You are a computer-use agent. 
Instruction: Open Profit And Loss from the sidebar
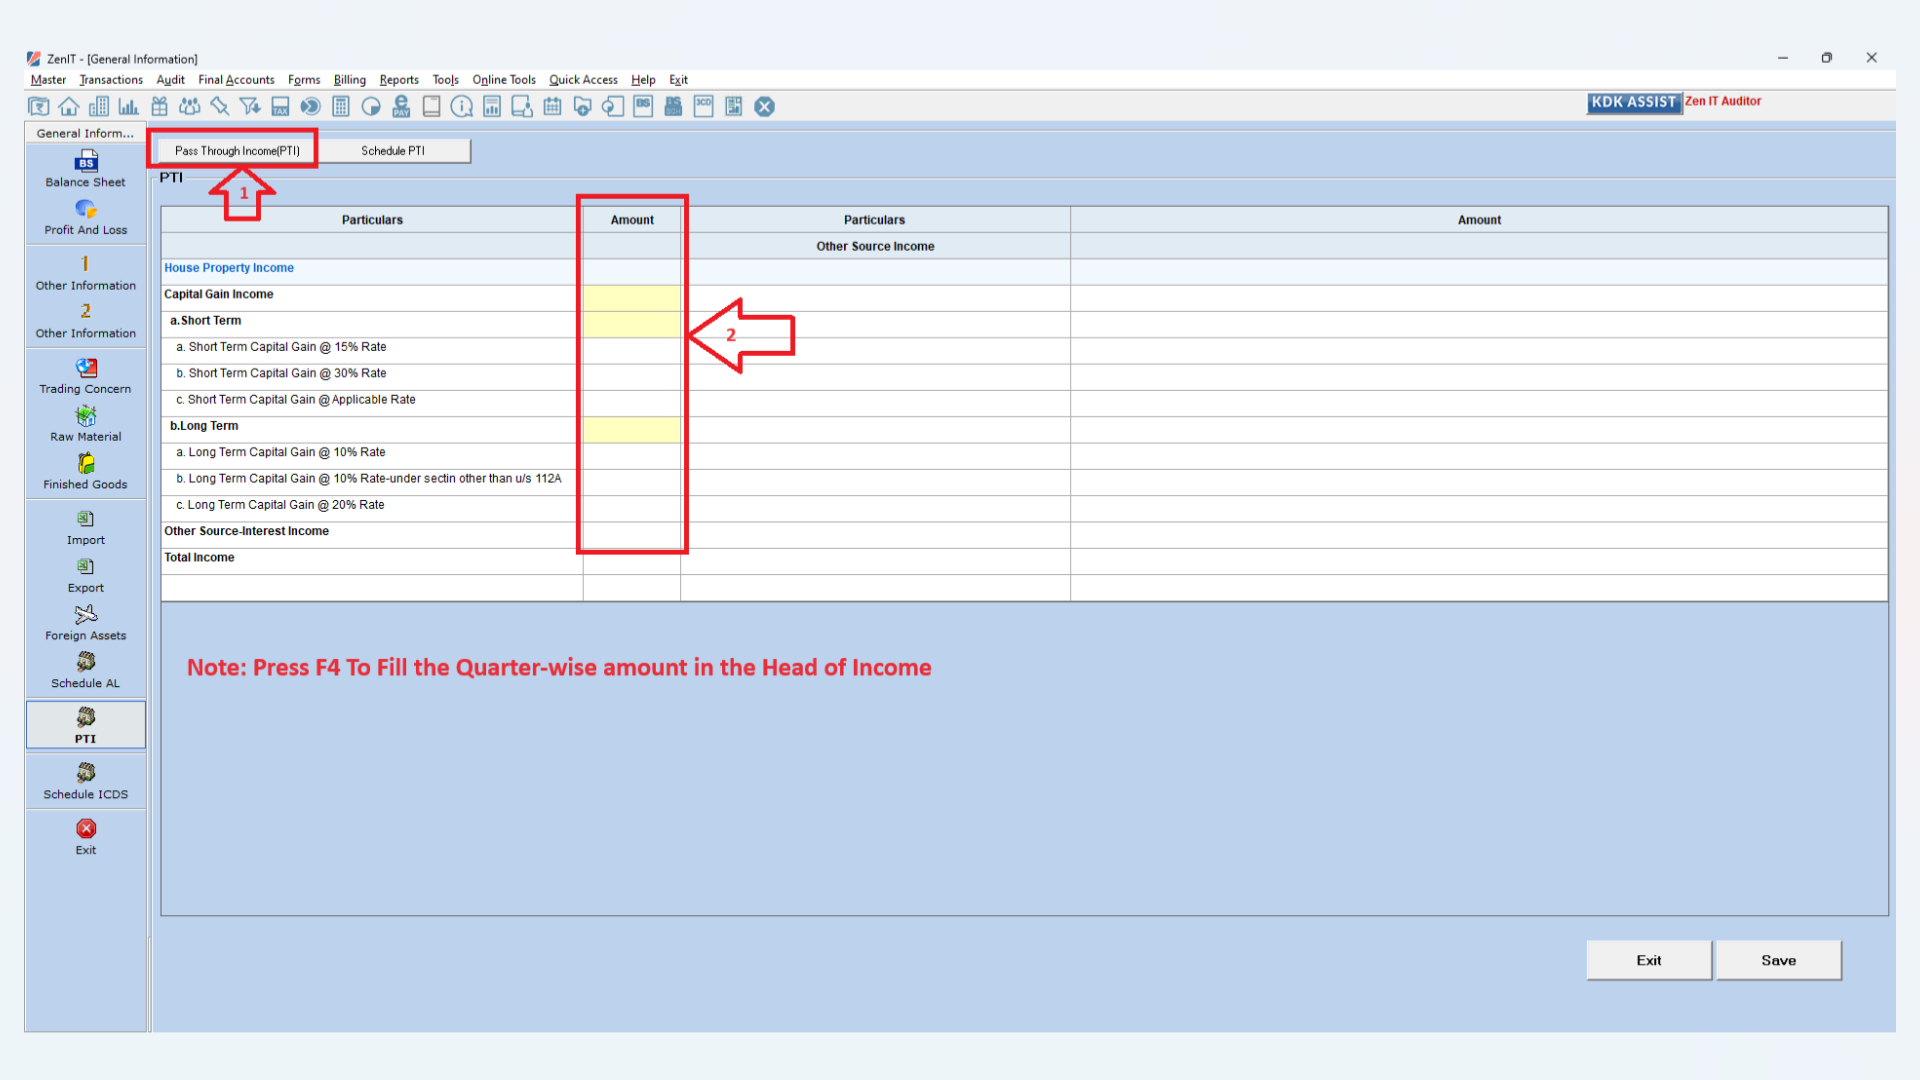click(86, 217)
